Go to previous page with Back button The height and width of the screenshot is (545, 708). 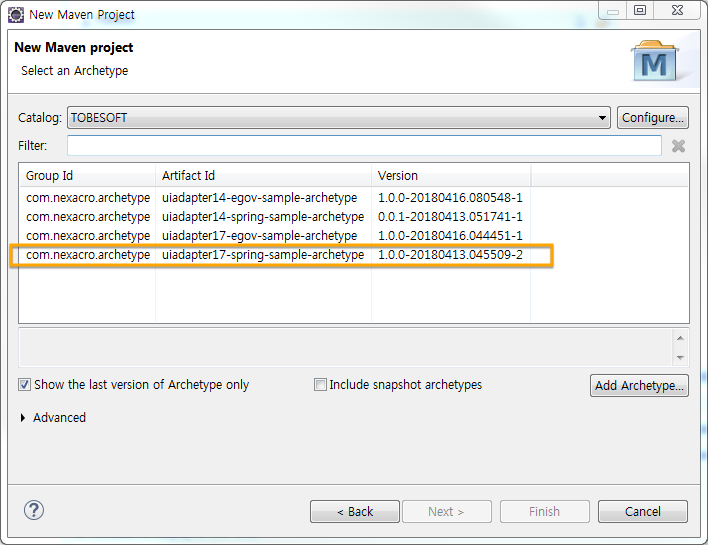tap(354, 511)
